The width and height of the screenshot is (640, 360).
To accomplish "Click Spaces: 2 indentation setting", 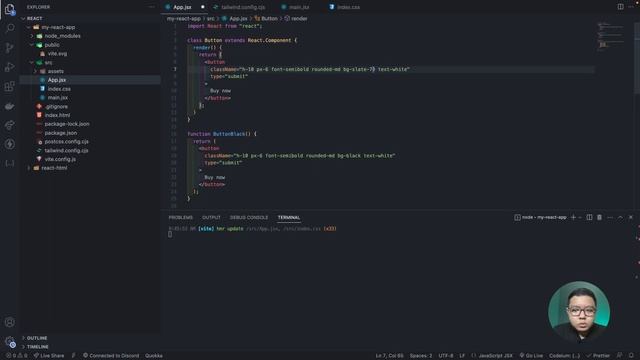I will click(x=420, y=356).
